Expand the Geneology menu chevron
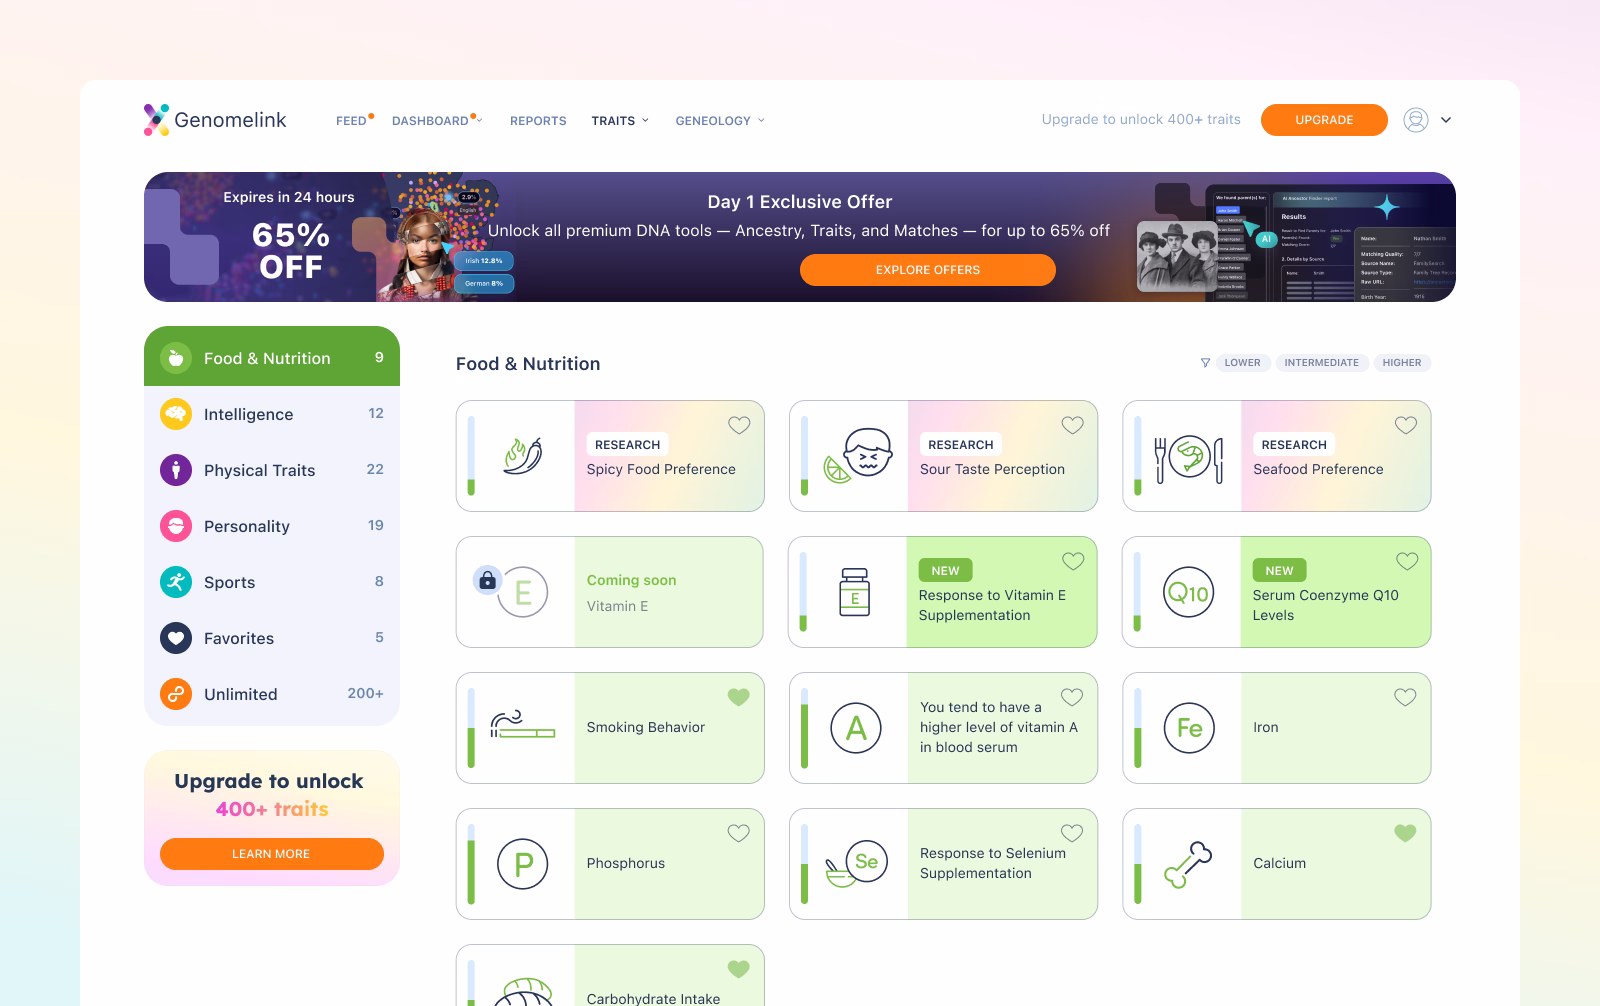 pos(761,120)
